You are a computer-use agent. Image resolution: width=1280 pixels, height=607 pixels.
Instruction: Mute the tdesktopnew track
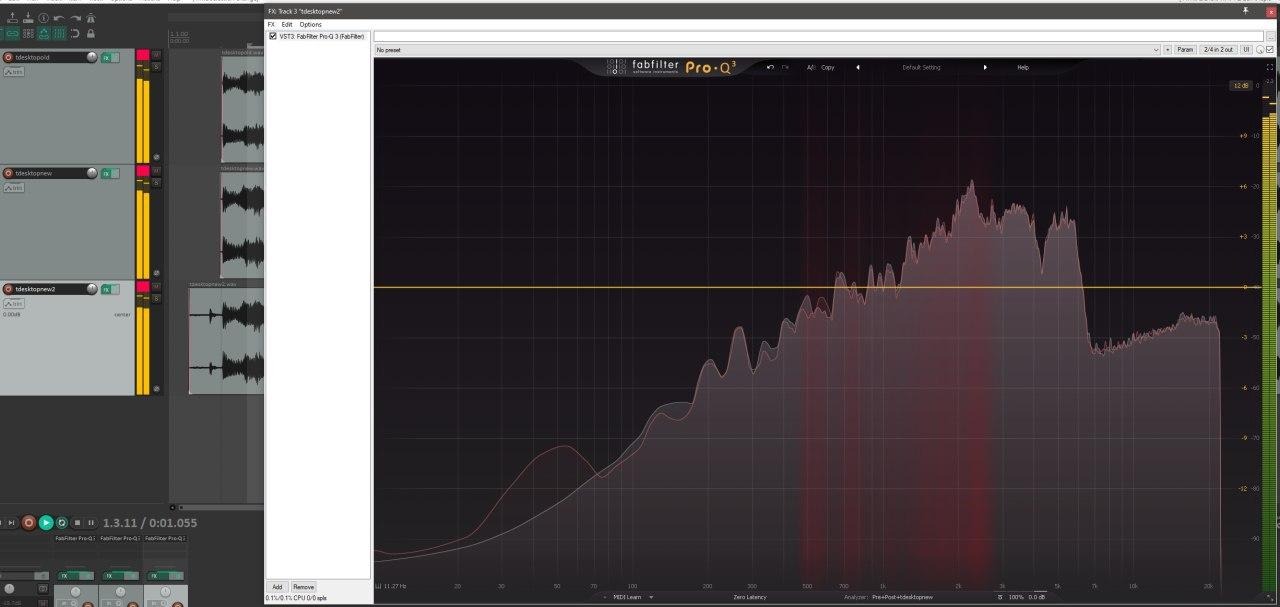pos(156,171)
